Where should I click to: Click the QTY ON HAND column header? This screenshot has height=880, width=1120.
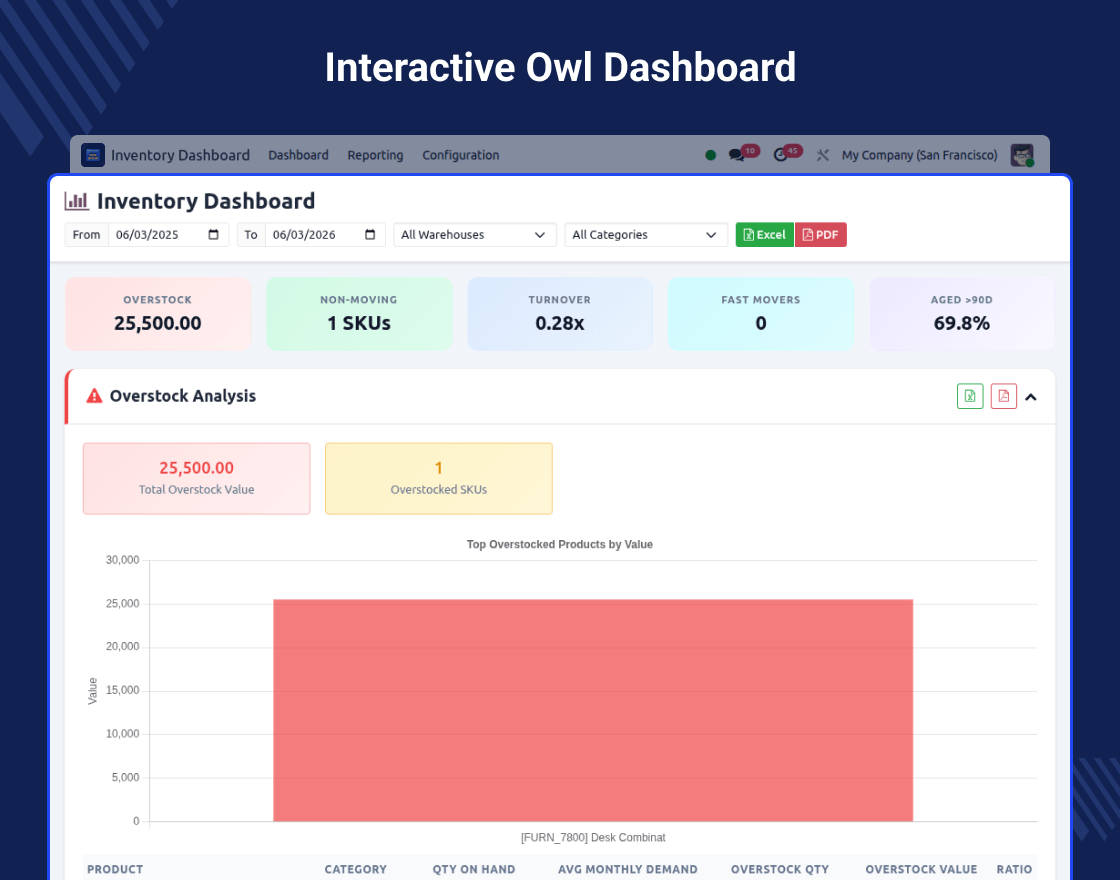pyautogui.click(x=474, y=869)
